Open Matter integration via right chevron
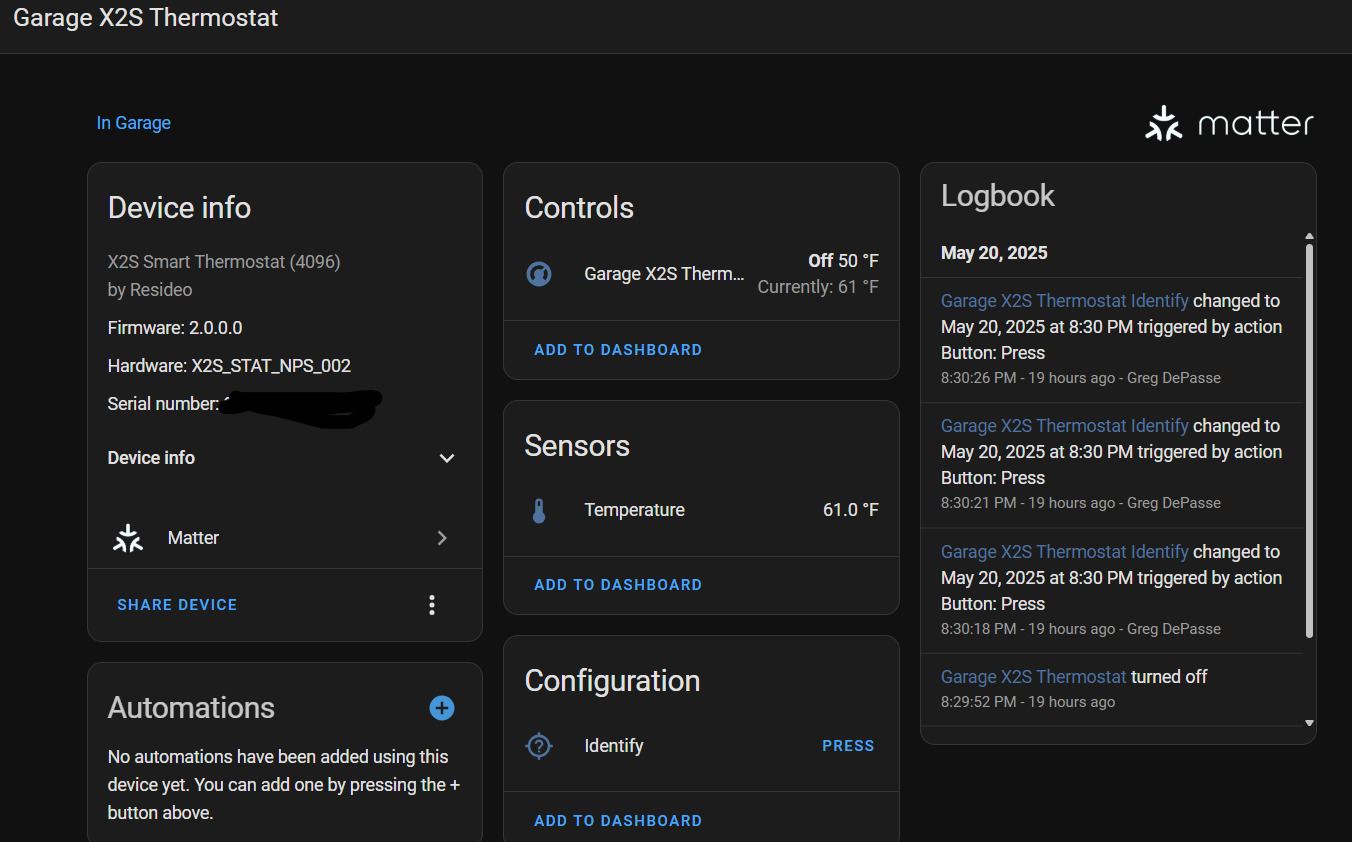The height and width of the screenshot is (842, 1352). click(x=442, y=538)
